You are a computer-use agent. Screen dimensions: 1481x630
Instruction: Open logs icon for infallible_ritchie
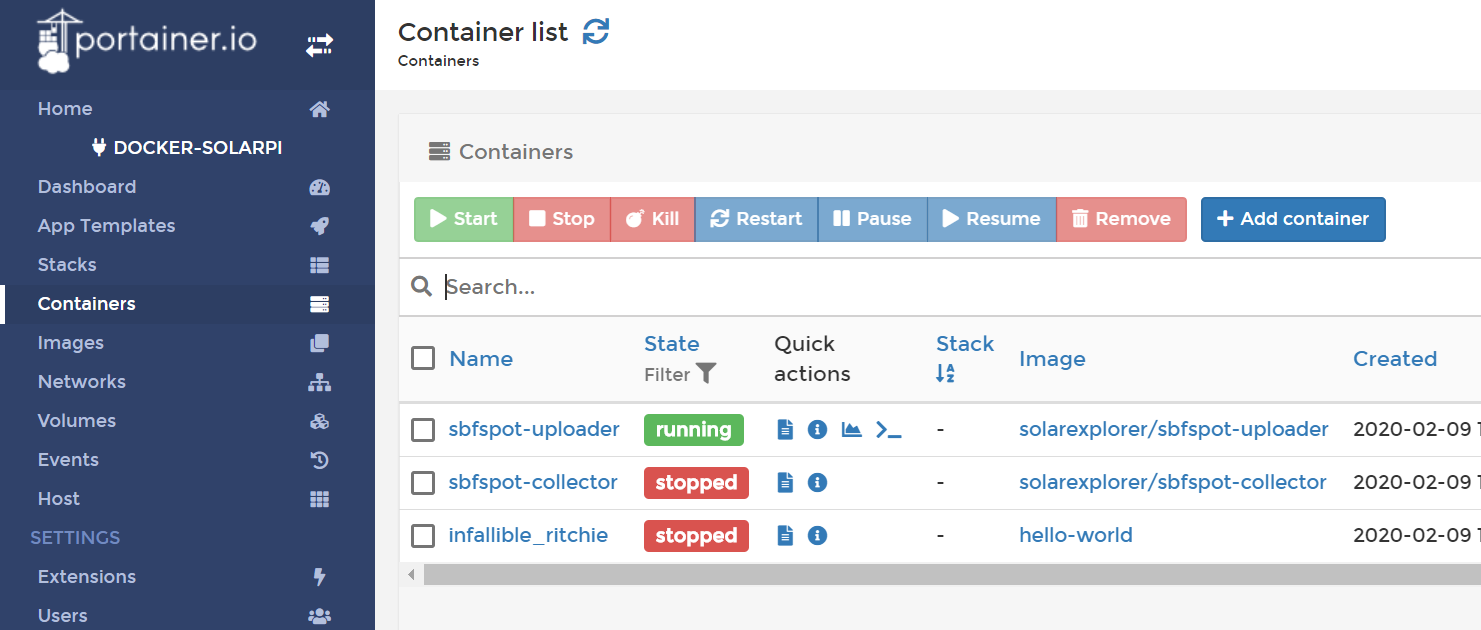[x=785, y=536]
